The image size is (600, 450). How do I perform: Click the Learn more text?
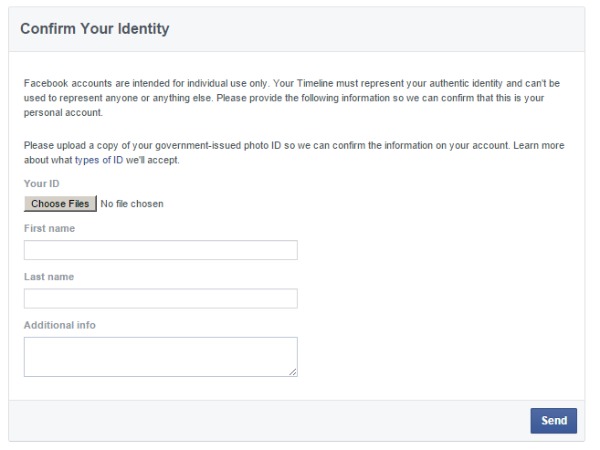tap(539, 145)
